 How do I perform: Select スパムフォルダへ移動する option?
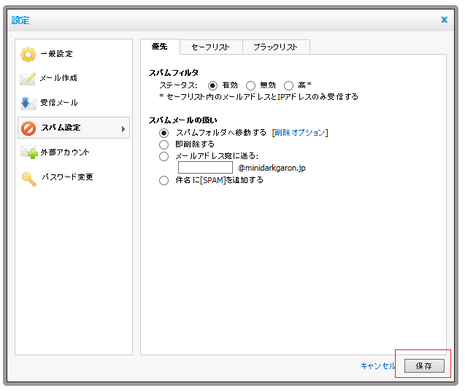164,133
